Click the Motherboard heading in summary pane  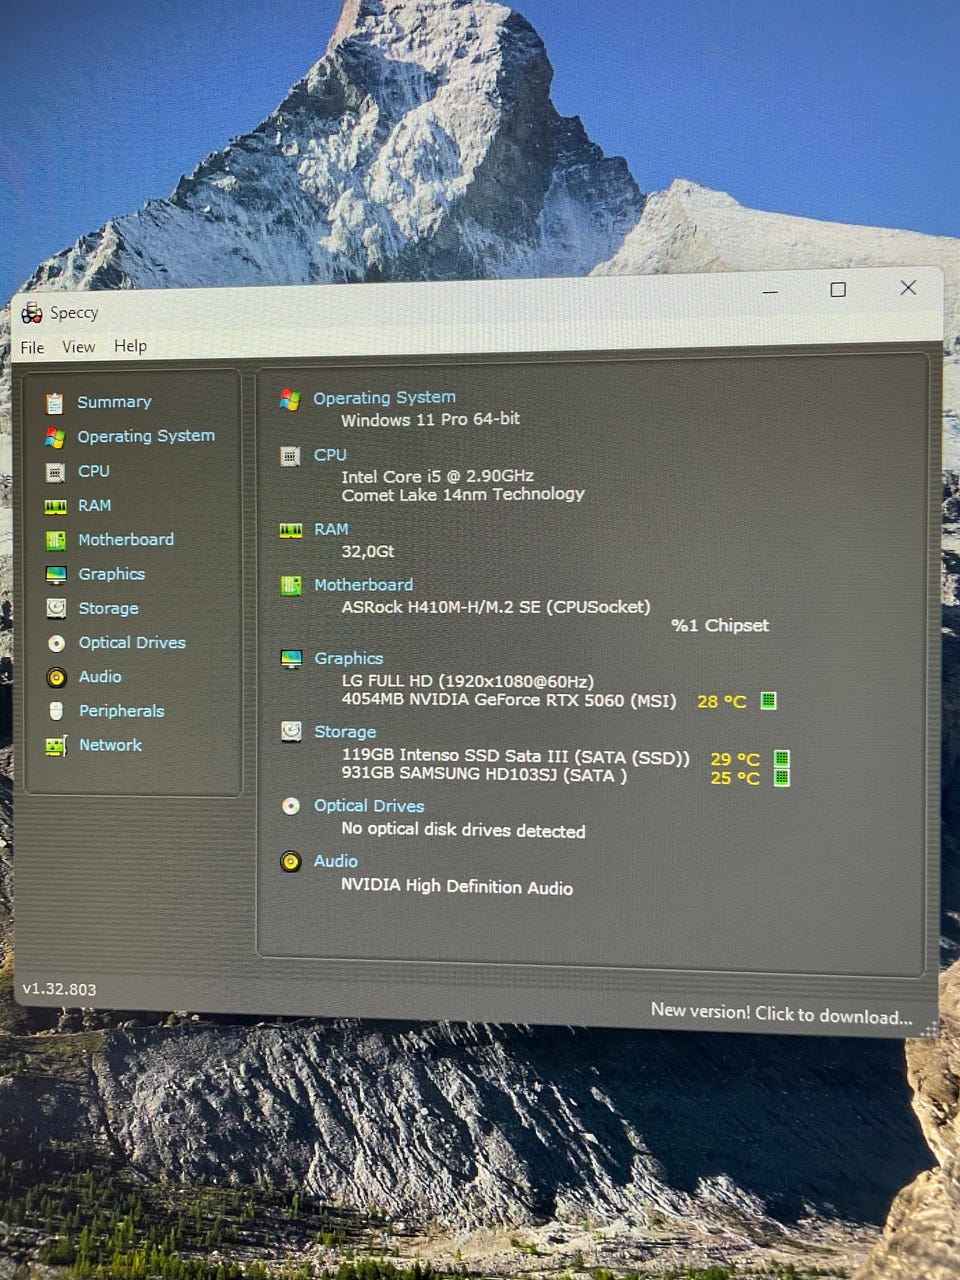click(x=363, y=585)
